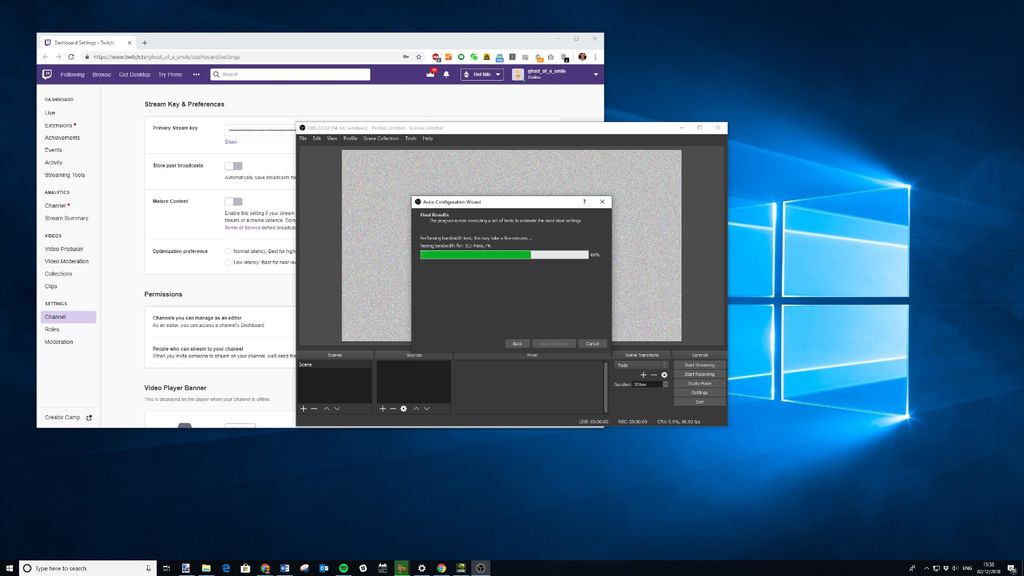1024x576 pixels.
Task: Add a new source in OBS
Action: (x=382, y=409)
